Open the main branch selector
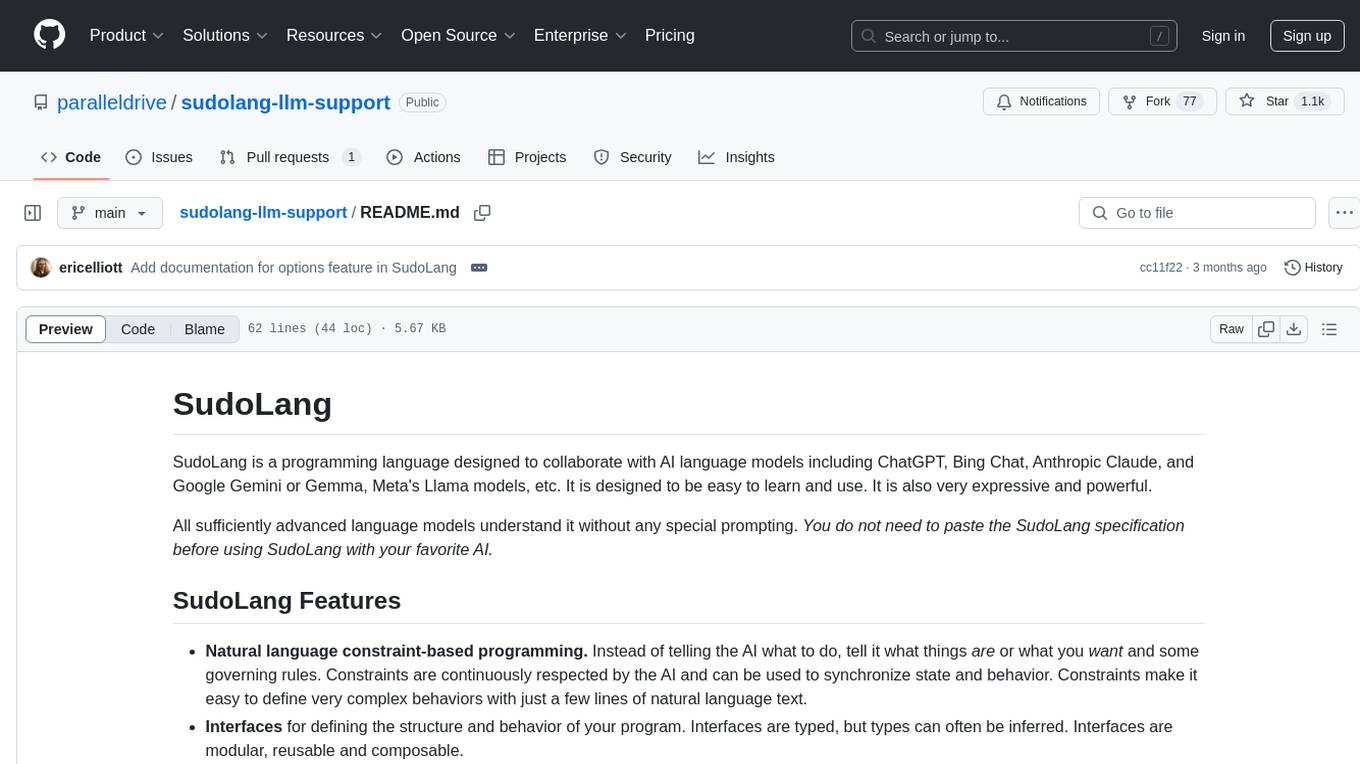The width and height of the screenshot is (1360, 764). 109,213
